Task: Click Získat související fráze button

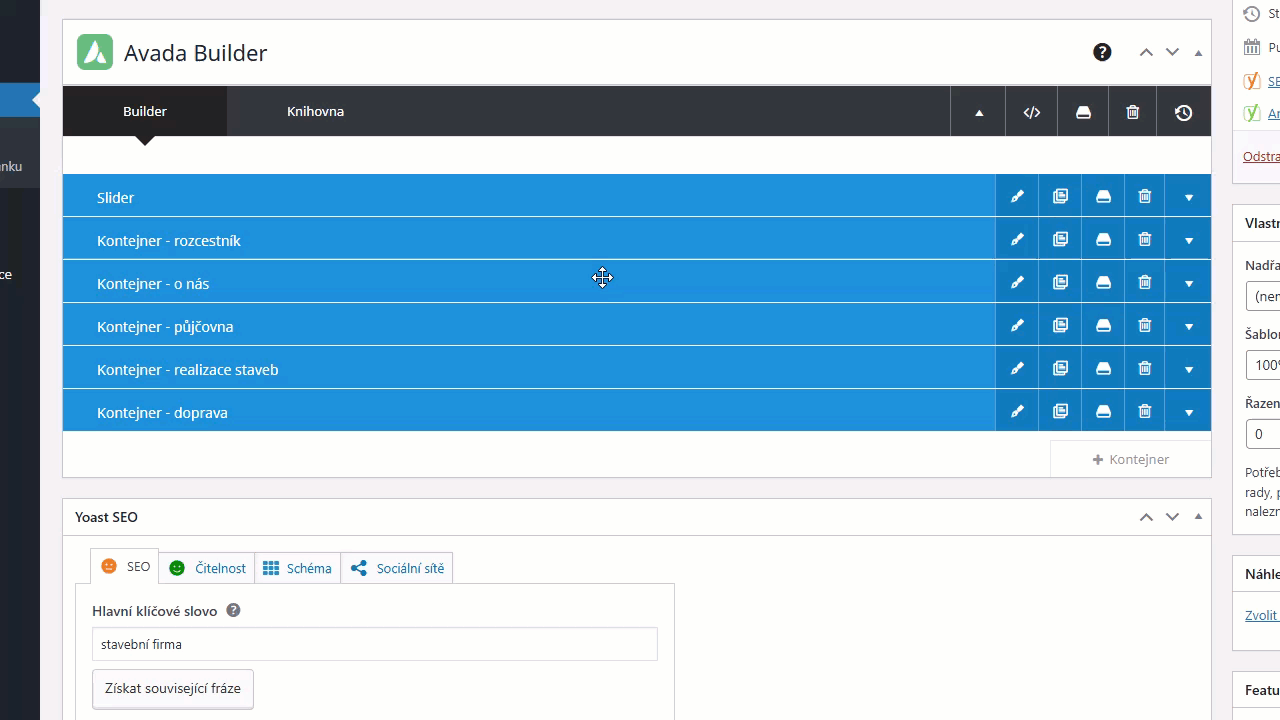Action: point(173,689)
